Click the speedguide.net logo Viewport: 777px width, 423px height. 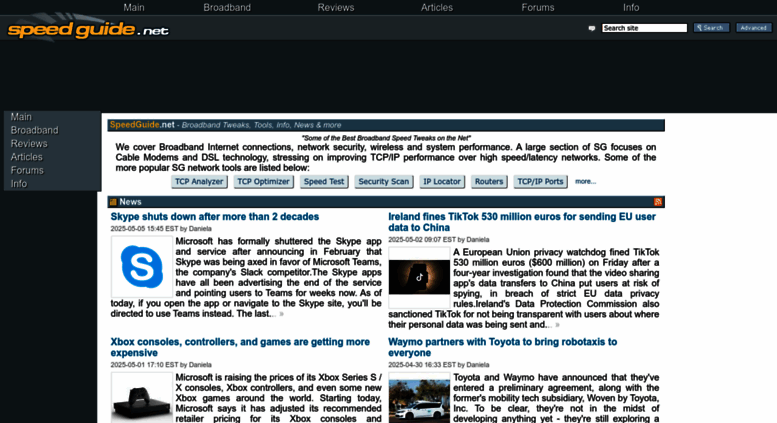point(88,30)
